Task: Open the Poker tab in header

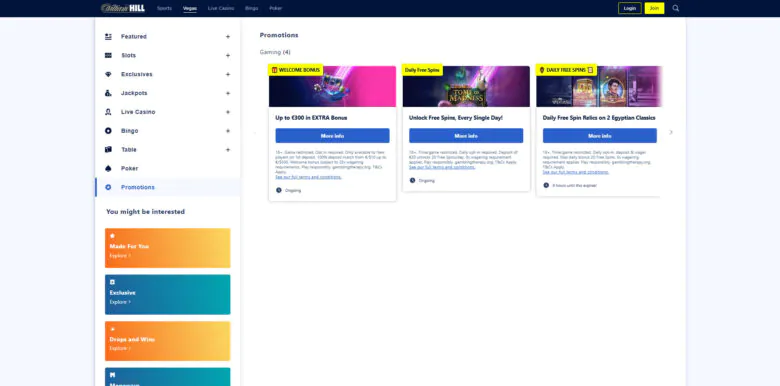Action: [x=276, y=8]
